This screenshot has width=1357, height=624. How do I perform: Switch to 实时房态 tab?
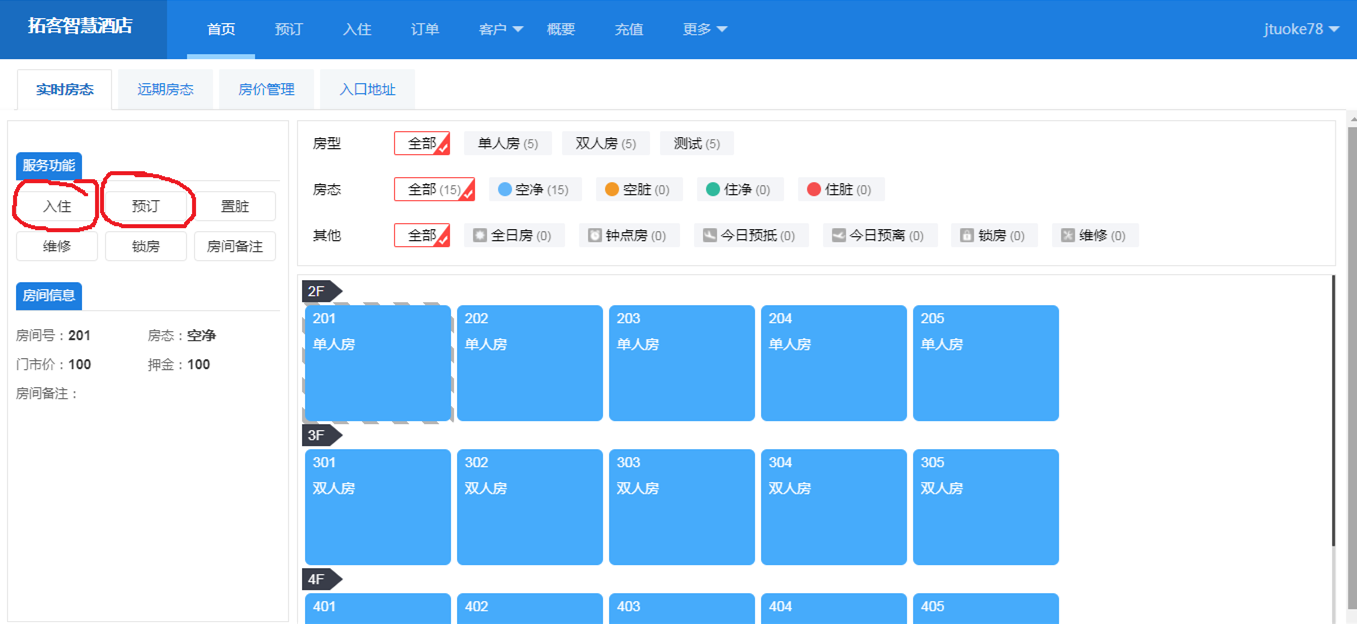[x=65, y=89]
